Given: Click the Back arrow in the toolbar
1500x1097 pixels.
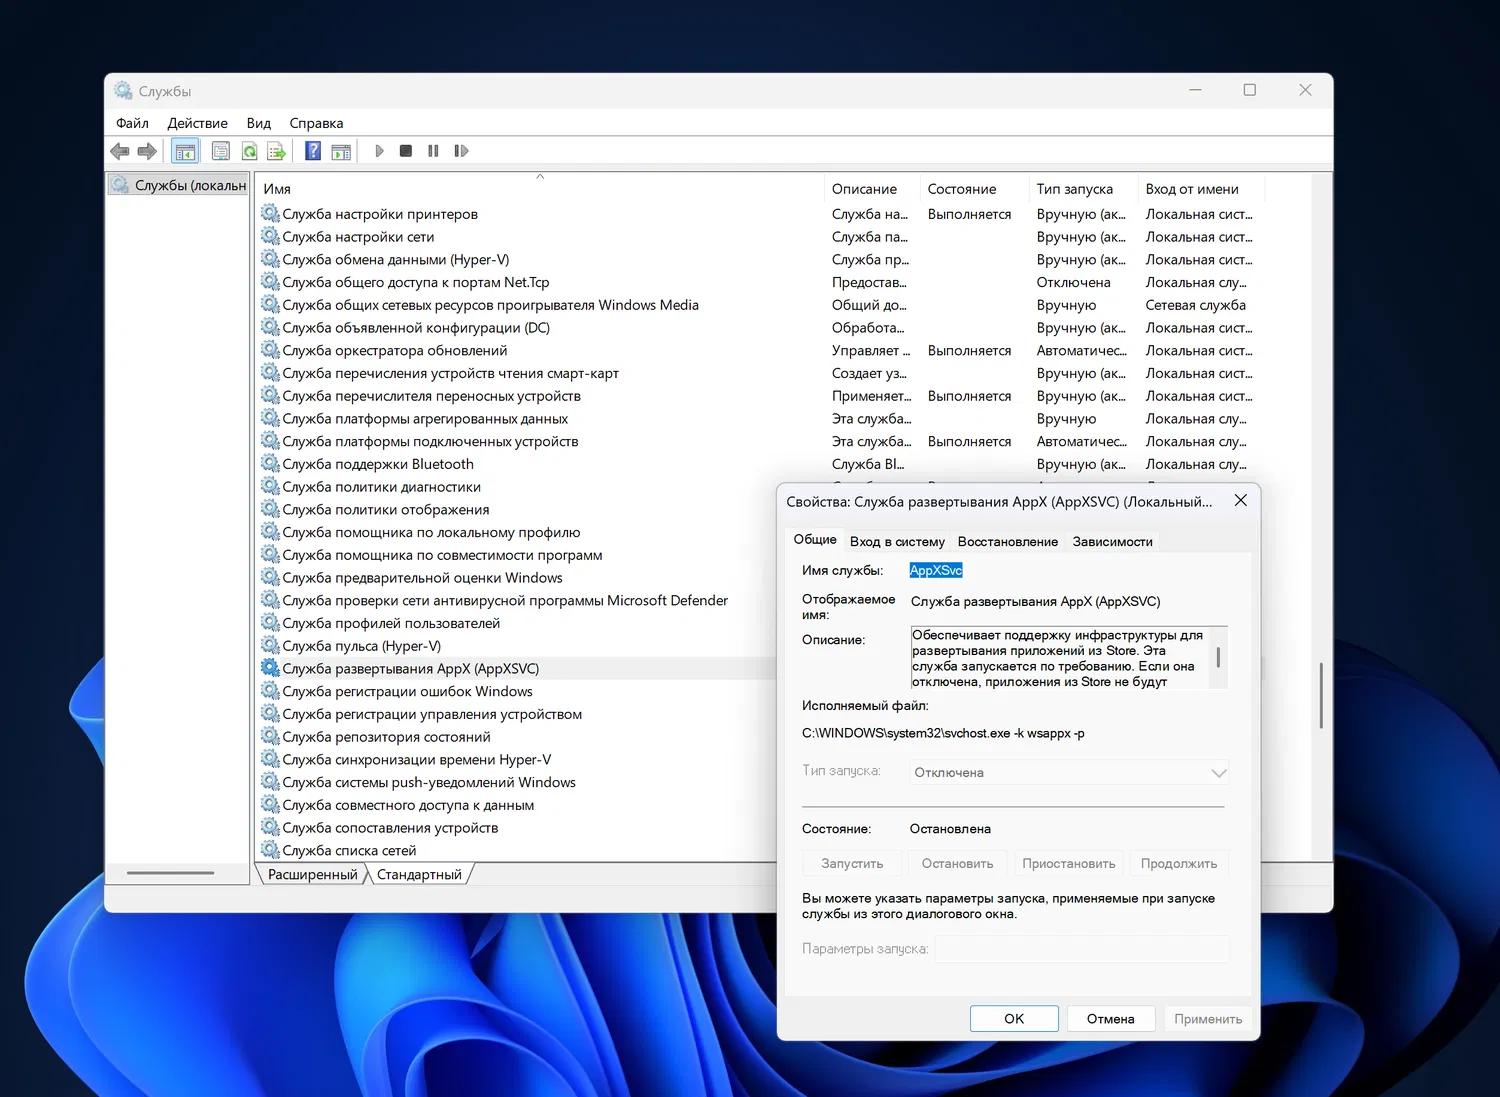Looking at the screenshot, I should point(120,151).
